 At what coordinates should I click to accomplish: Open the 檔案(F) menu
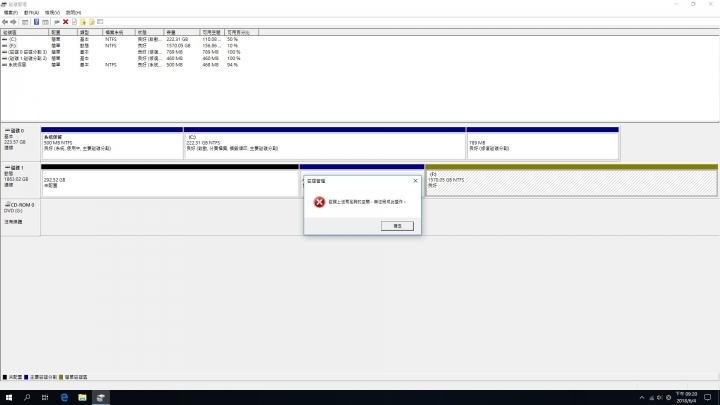[x=11, y=12]
